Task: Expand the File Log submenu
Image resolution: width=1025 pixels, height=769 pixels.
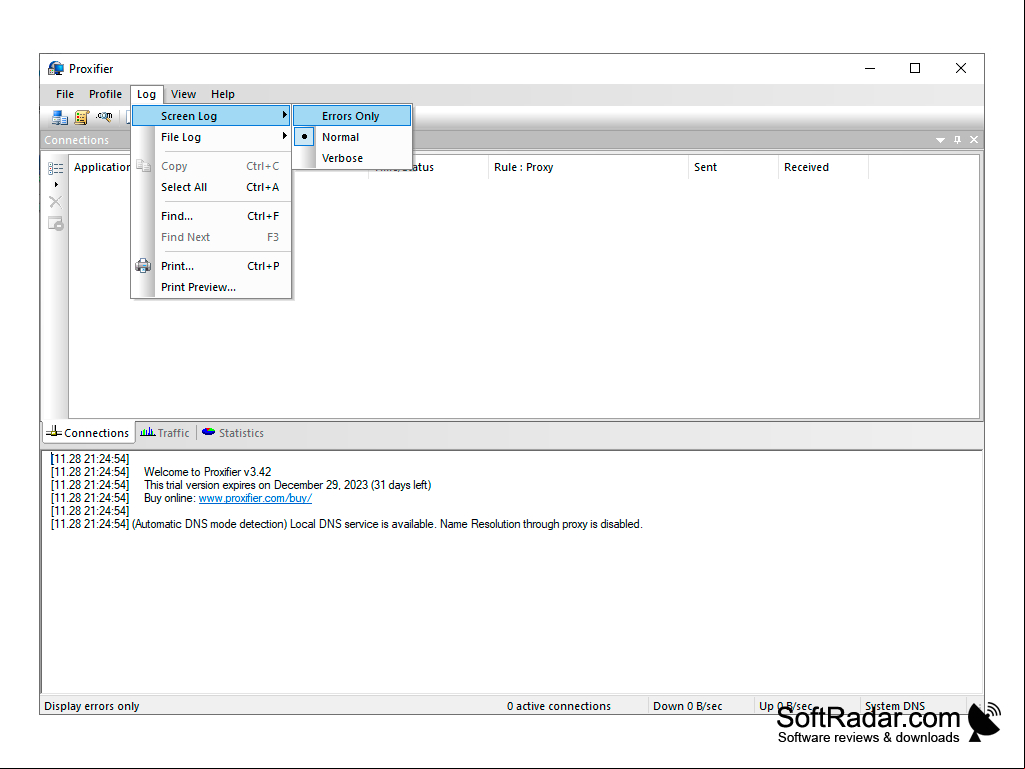Action: (211, 137)
